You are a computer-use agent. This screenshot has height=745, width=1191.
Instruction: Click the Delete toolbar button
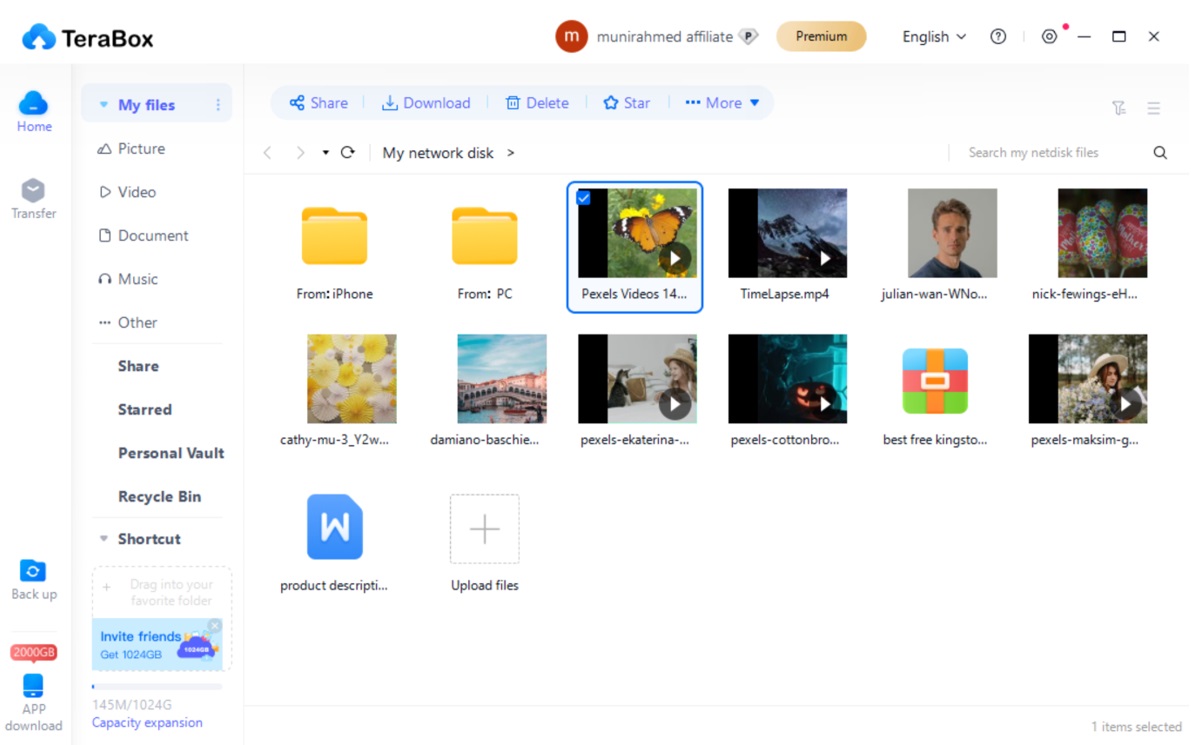(x=537, y=103)
